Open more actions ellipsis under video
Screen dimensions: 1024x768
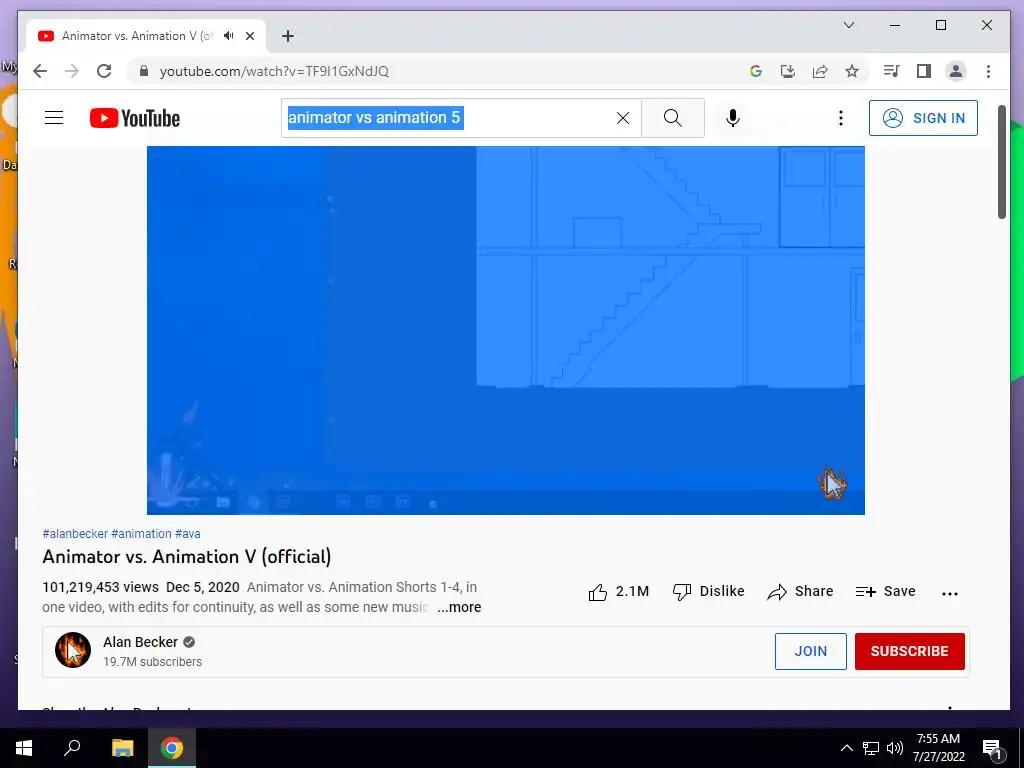(x=950, y=593)
